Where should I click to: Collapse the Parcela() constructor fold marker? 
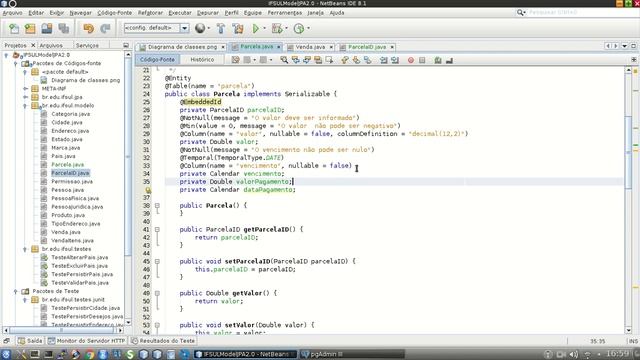[157, 206]
